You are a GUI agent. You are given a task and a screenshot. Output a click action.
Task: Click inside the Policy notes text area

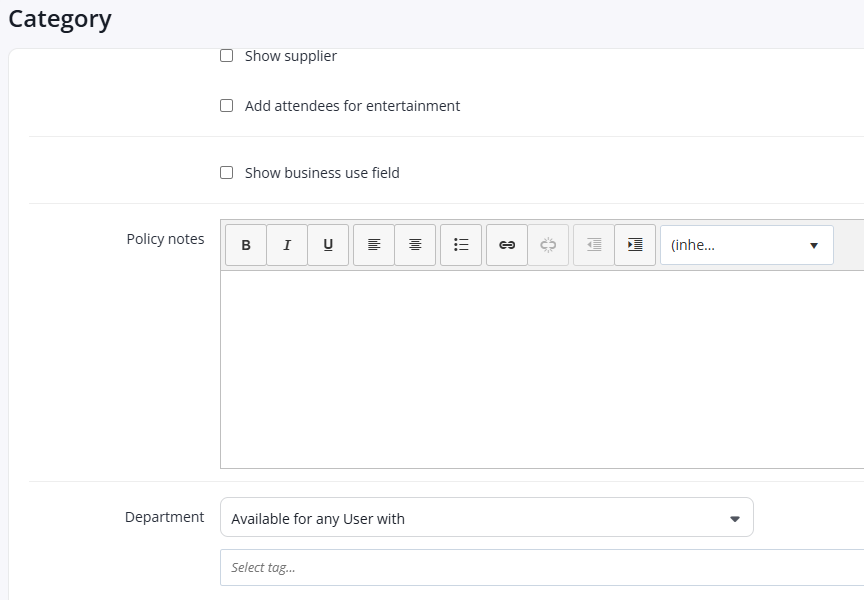click(542, 369)
